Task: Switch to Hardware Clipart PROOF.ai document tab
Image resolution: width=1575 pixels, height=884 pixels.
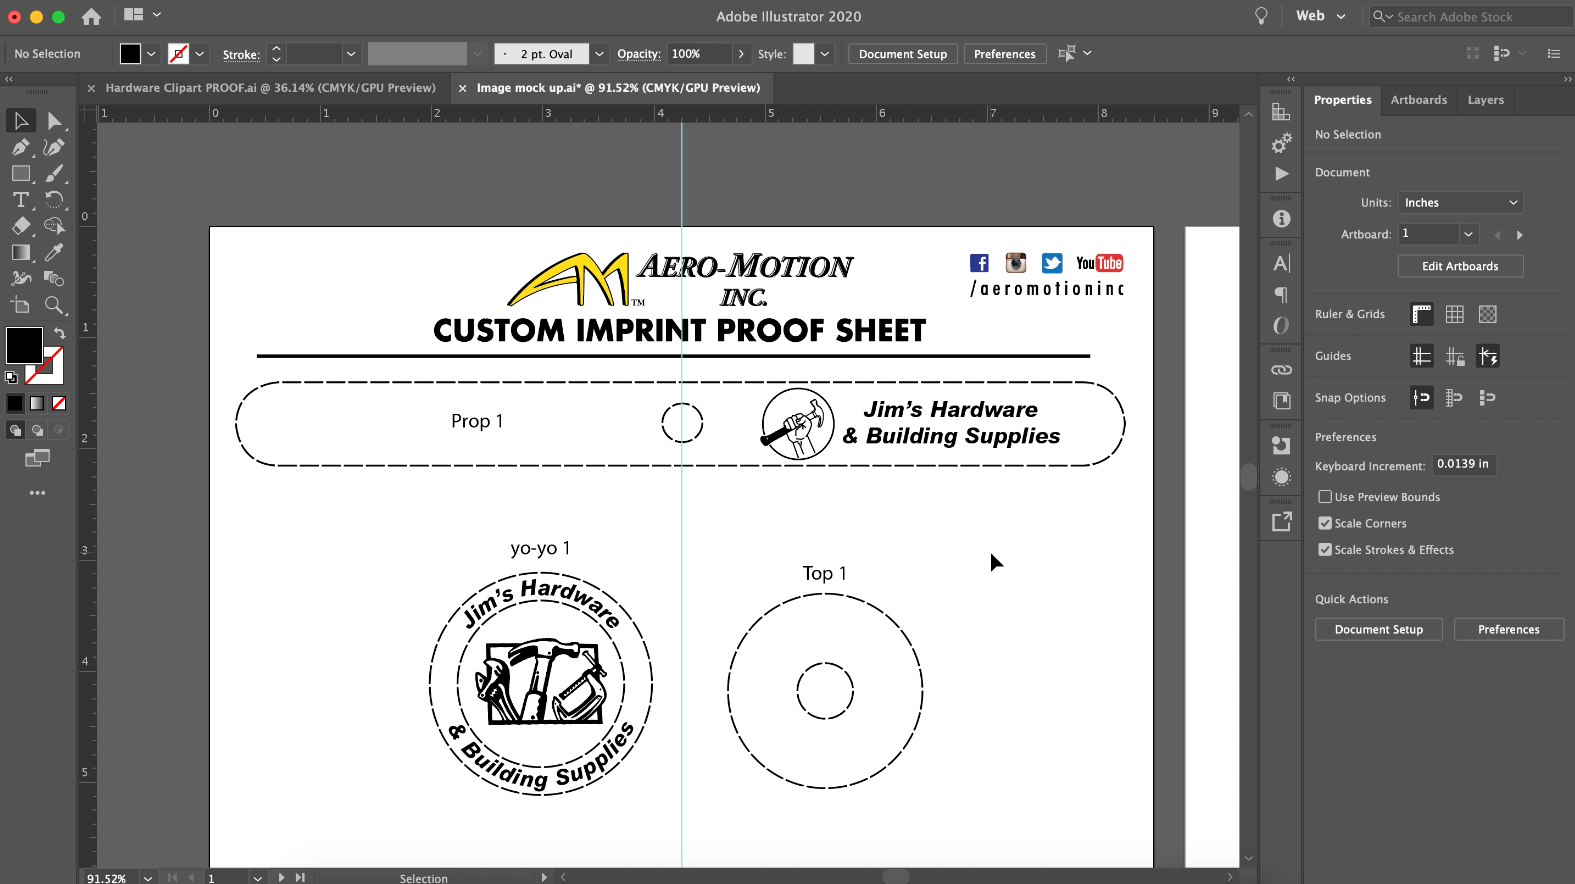Action: 270,88
